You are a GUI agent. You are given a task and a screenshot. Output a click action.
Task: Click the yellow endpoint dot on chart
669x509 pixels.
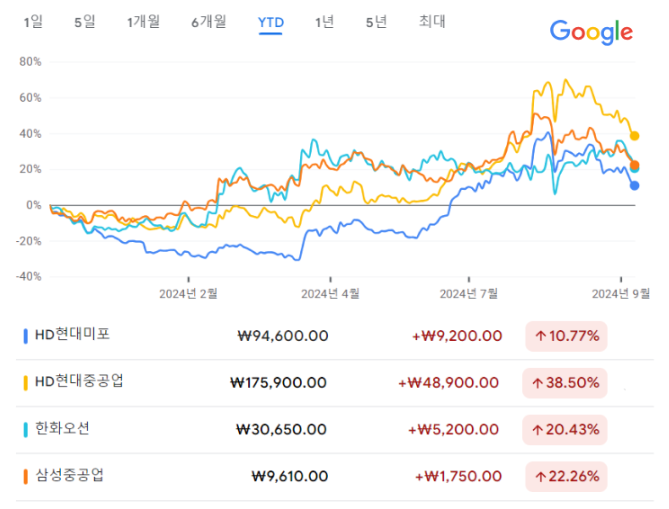tap(634, 136)
